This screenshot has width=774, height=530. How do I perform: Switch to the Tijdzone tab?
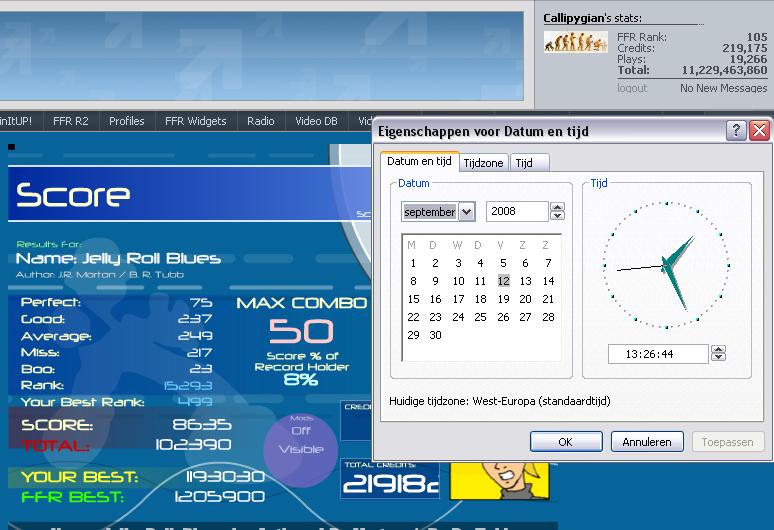point(483,163)
